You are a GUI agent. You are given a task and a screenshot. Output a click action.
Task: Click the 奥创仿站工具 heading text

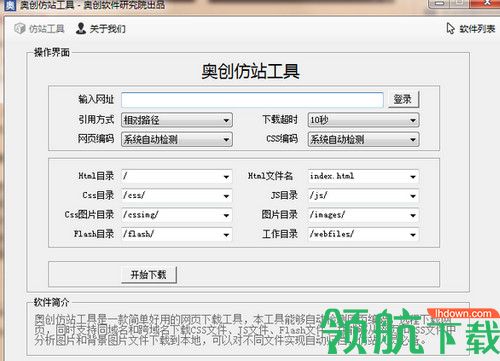click(250, 71)
